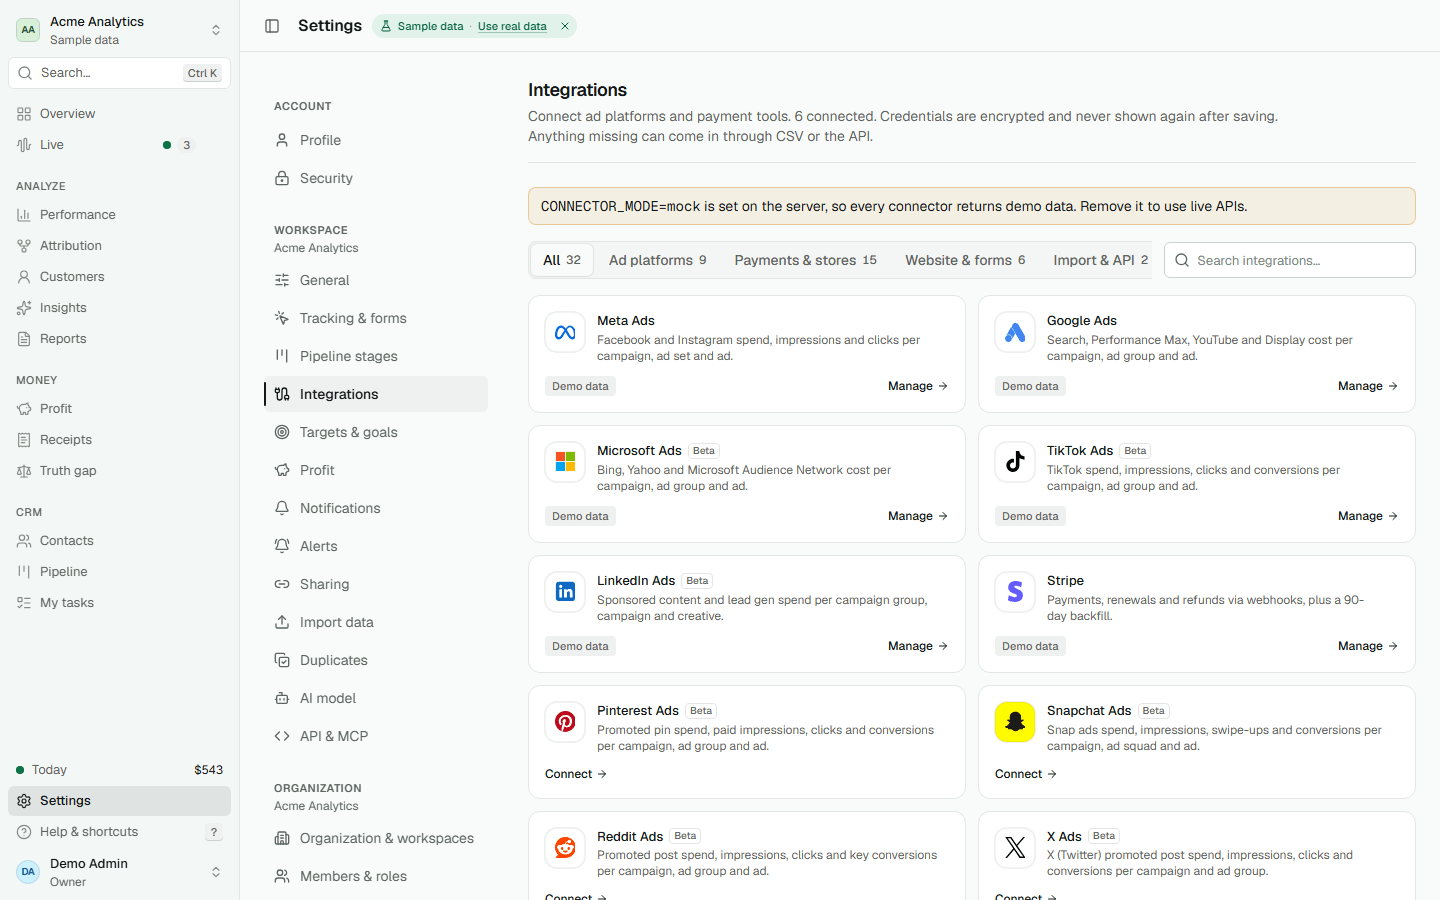Click the Stripe logo

click(1015, 592)
